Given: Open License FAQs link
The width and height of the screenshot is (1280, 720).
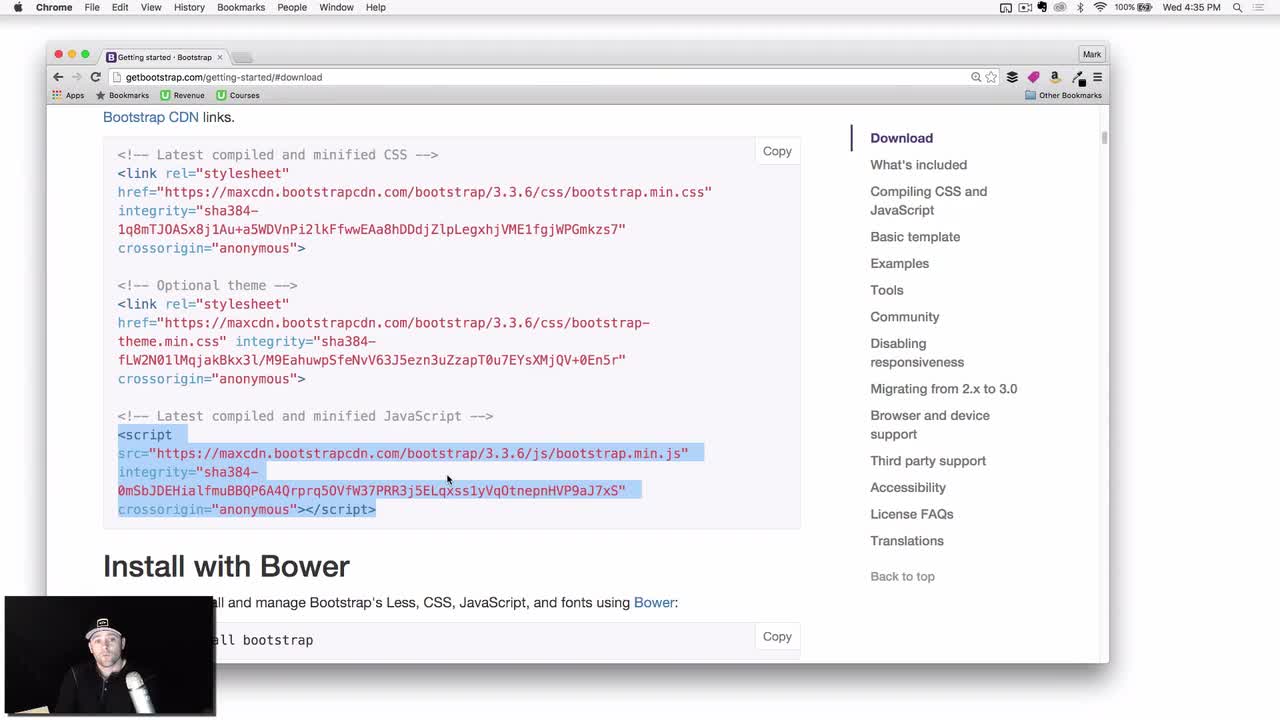Looking at the screenshot, I should pyautogui.click(x=912, y=514).
